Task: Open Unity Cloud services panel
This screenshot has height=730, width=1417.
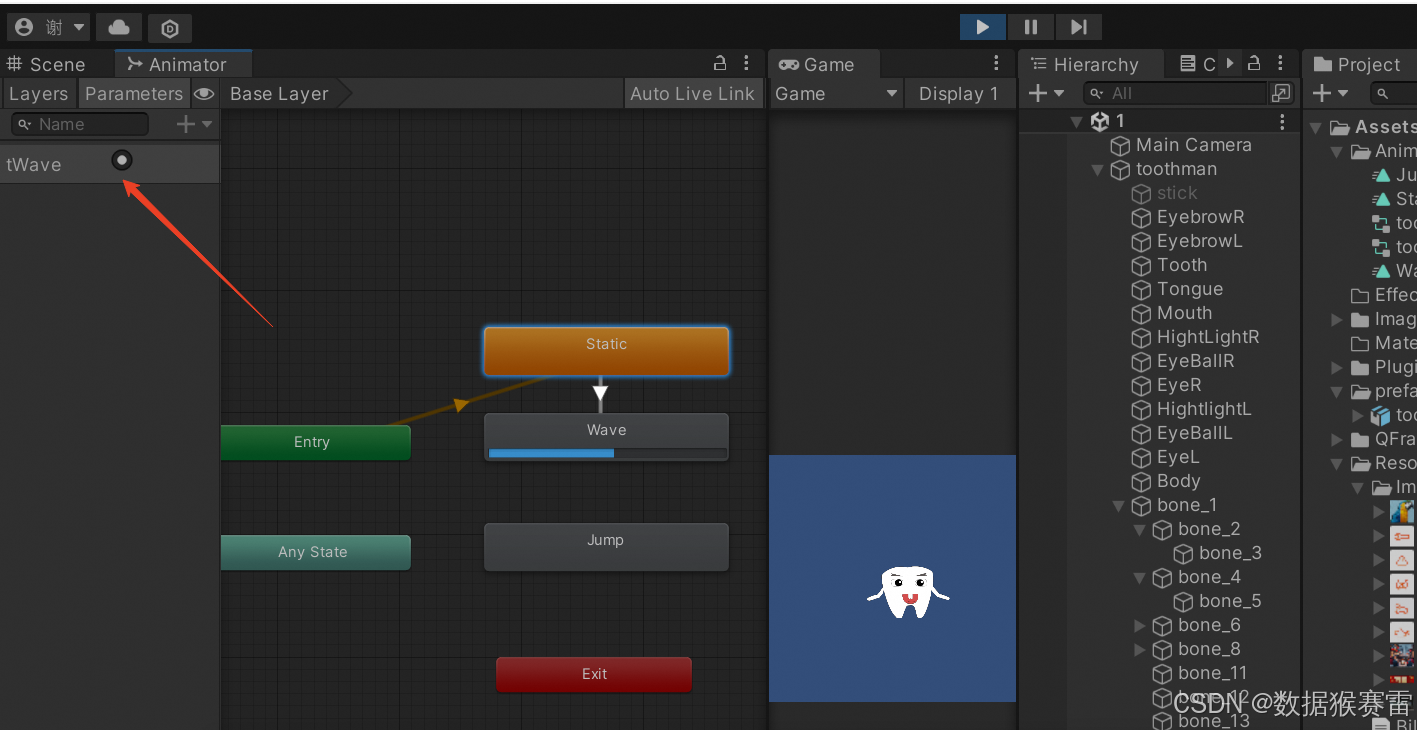Action: [x=118, y=27]
